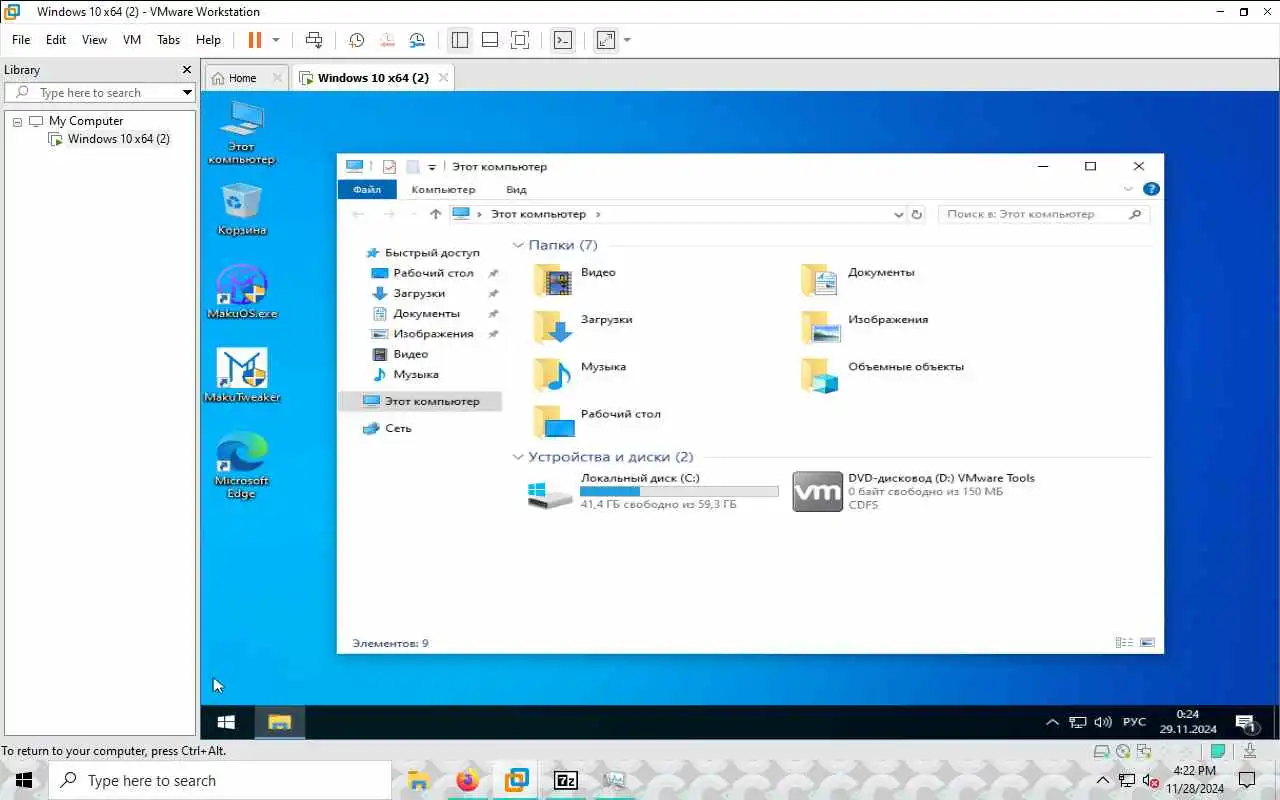Open the VMware Tabs menu
Screen dimensions: 1280x800
(x=168, y=40)
